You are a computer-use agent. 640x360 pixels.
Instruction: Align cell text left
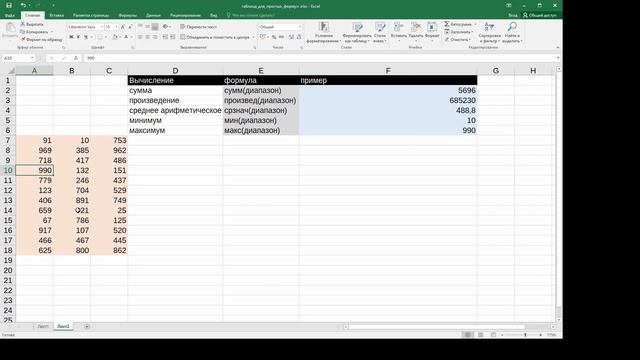(140, 37)
